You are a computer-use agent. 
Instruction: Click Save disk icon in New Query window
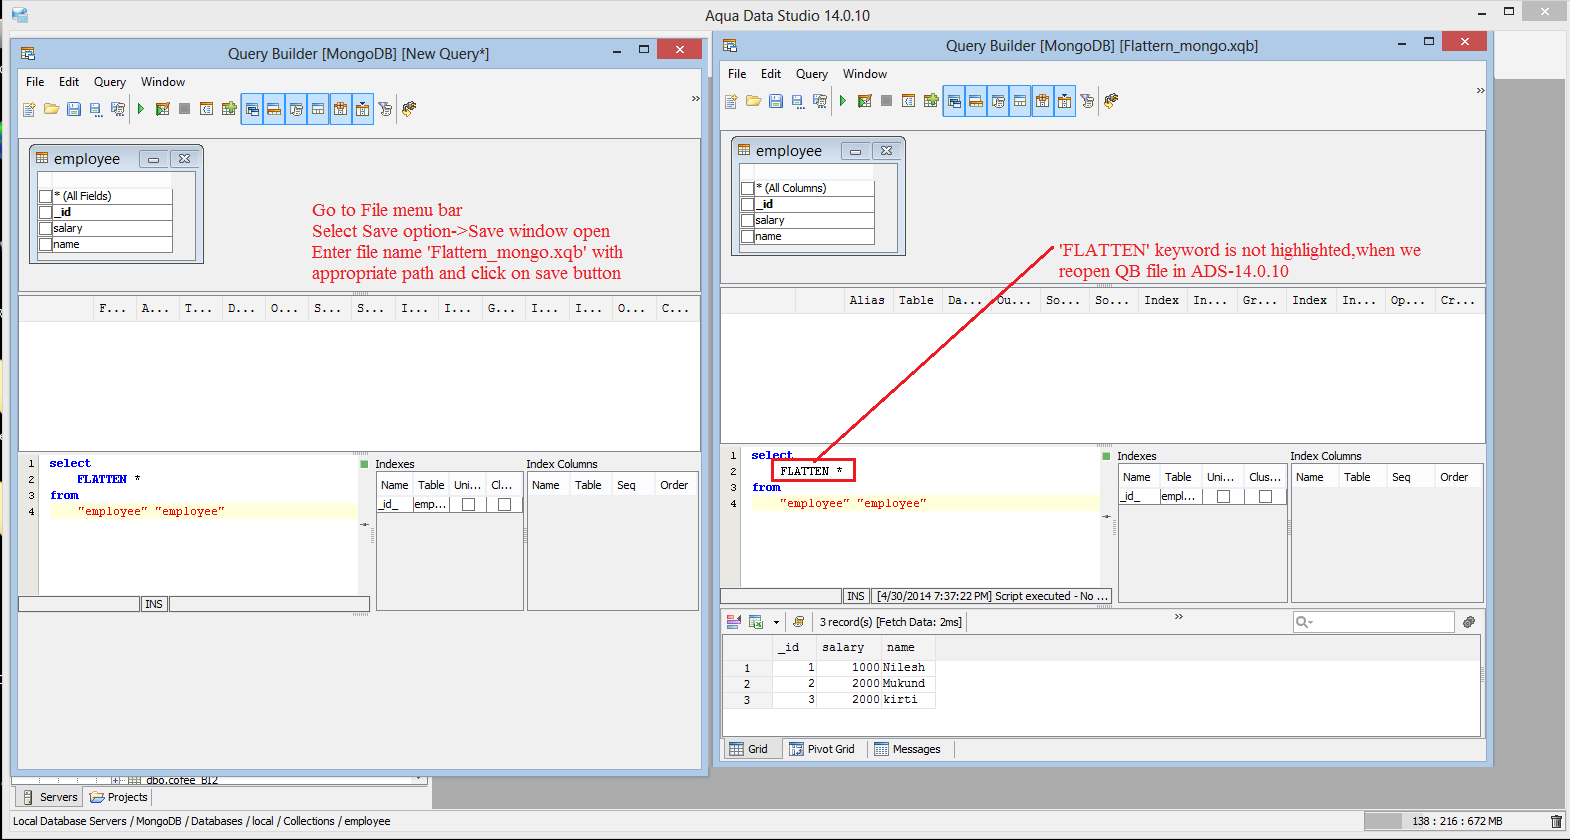(x=74, y=109)
